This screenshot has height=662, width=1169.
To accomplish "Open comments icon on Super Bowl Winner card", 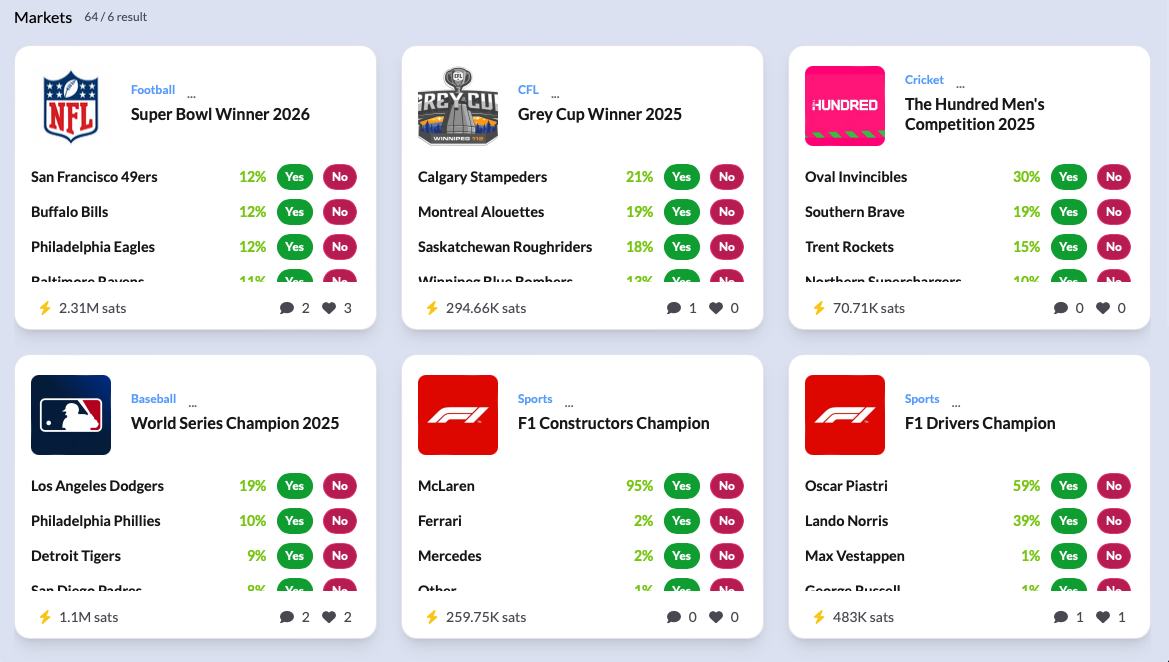I will [x=286, y=308].
